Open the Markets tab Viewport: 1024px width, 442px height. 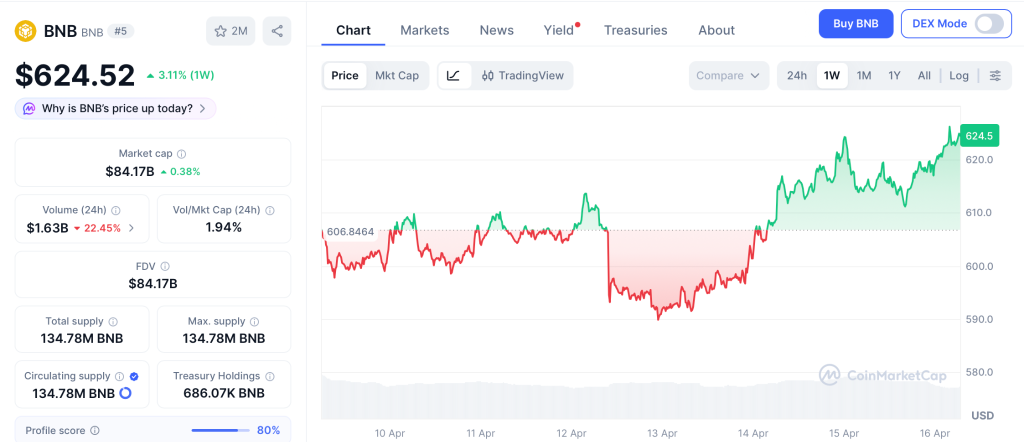click(425, 30)
